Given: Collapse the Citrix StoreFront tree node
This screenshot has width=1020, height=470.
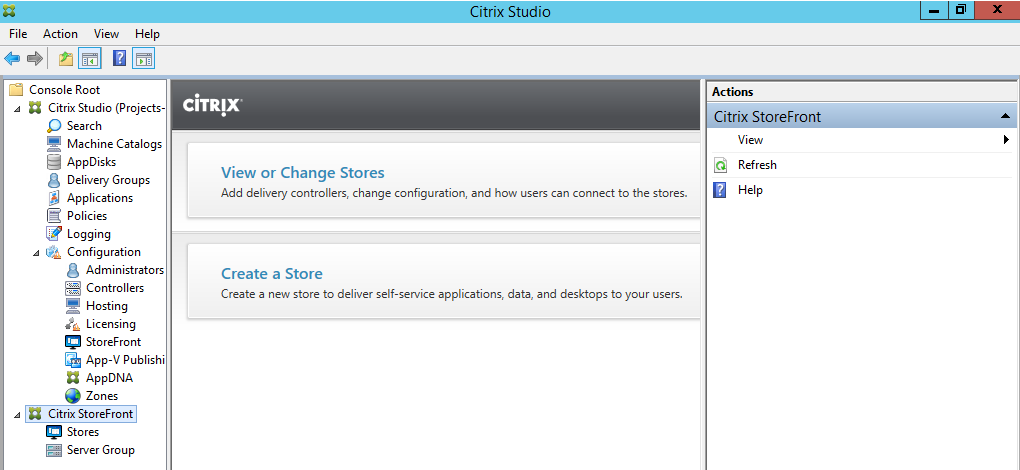Looking at the screenshot, I should coord(17,414).
